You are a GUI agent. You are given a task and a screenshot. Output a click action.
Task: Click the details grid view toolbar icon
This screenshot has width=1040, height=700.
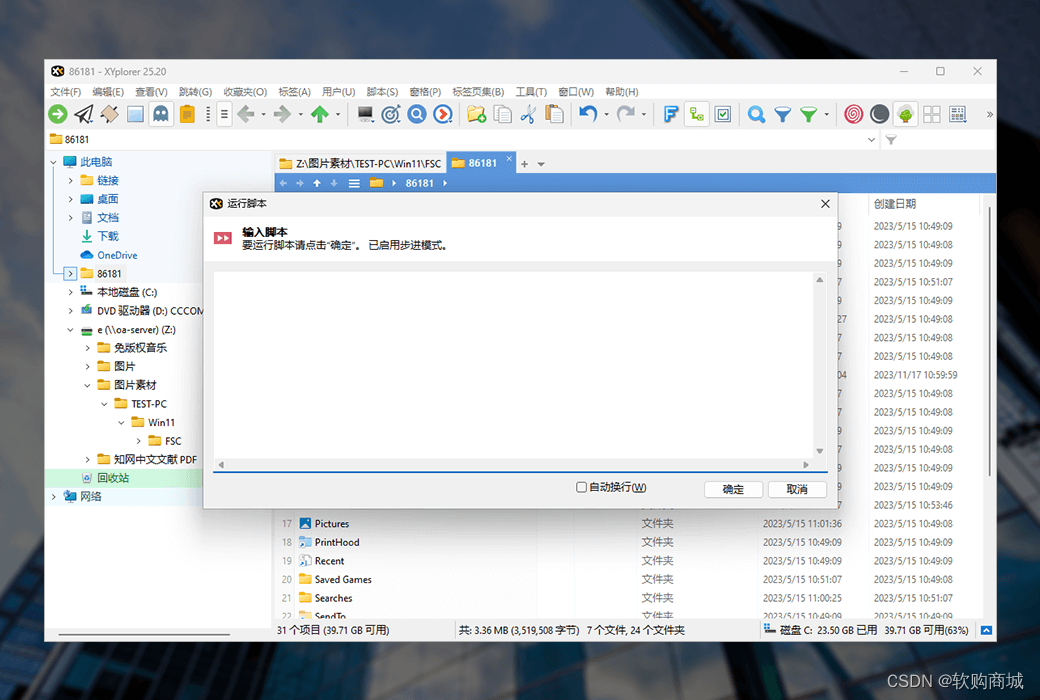958,114
